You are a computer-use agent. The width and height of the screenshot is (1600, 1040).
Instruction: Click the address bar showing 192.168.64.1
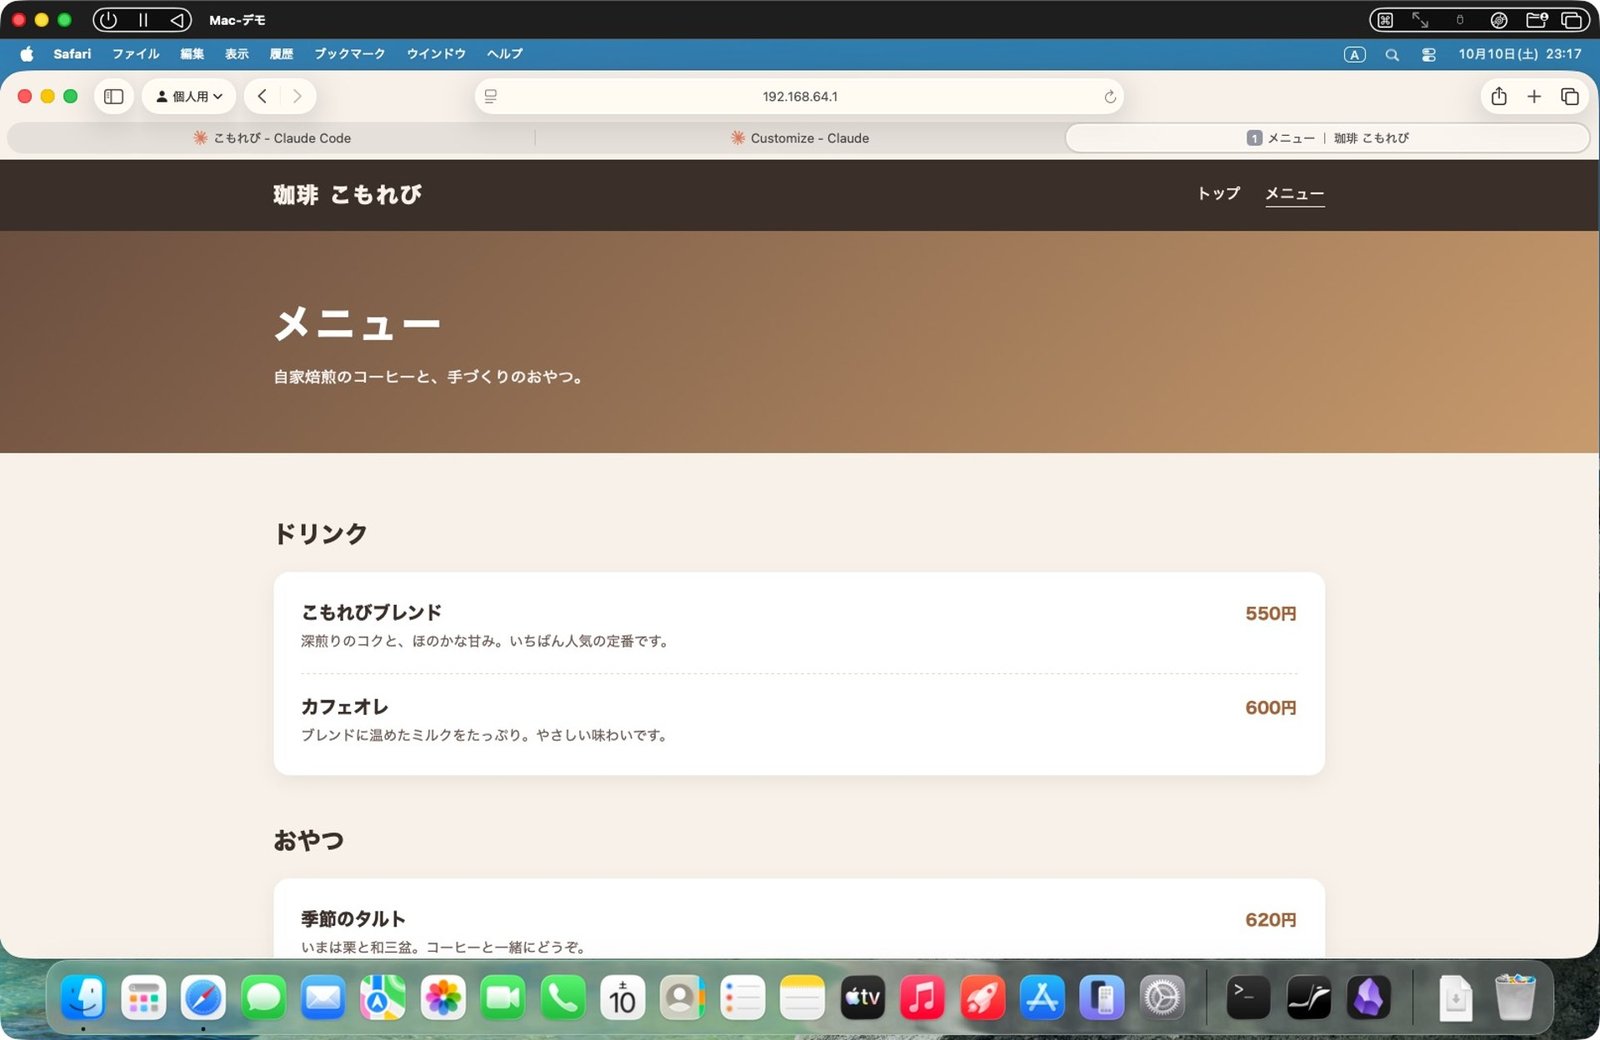tap(799, 96)
